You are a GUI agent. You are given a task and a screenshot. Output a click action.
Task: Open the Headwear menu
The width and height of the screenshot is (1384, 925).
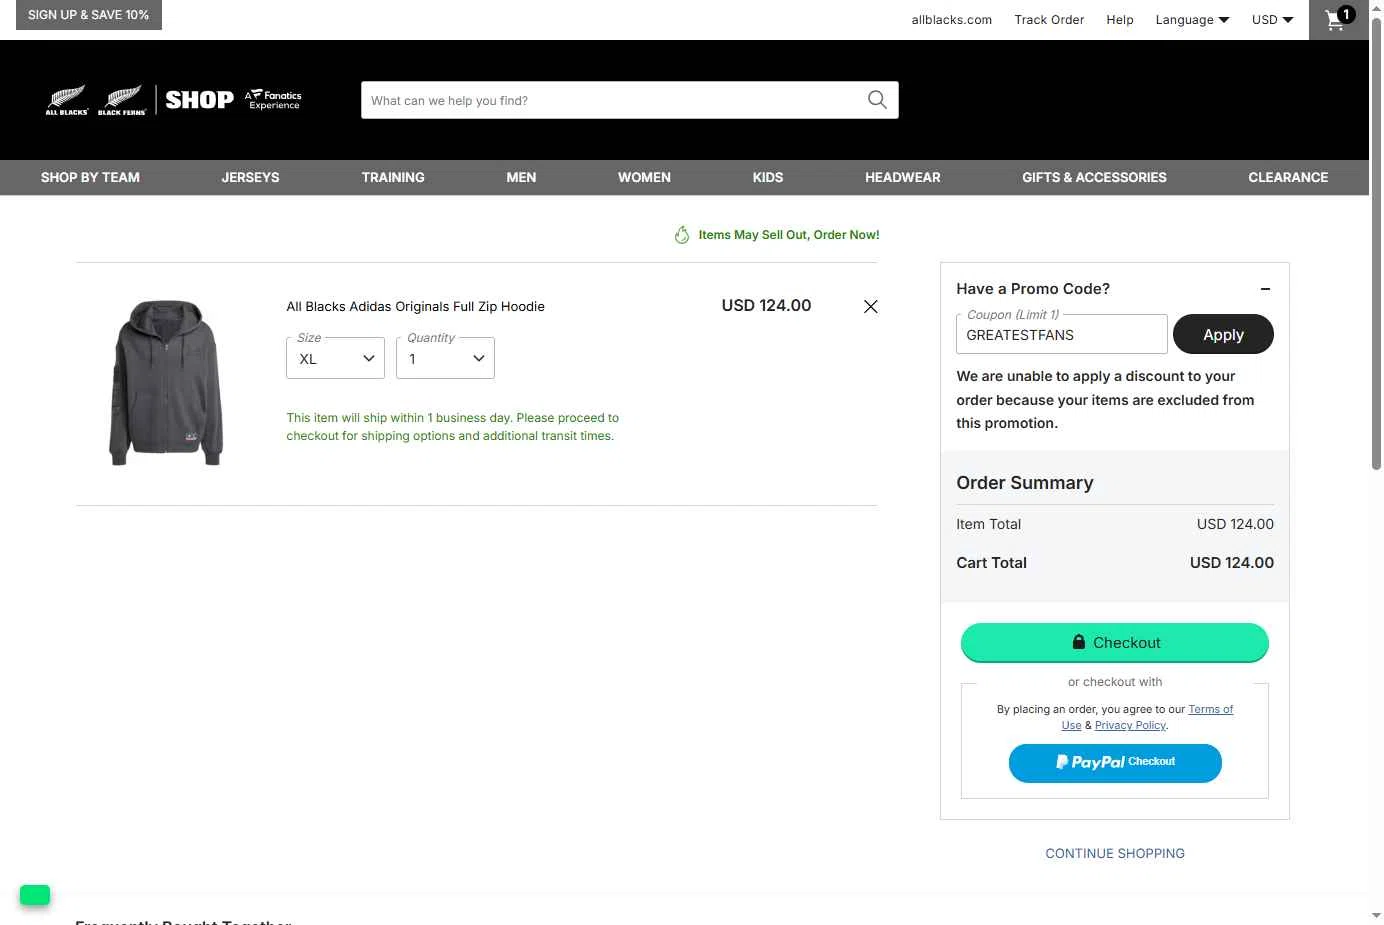point(902,177)
